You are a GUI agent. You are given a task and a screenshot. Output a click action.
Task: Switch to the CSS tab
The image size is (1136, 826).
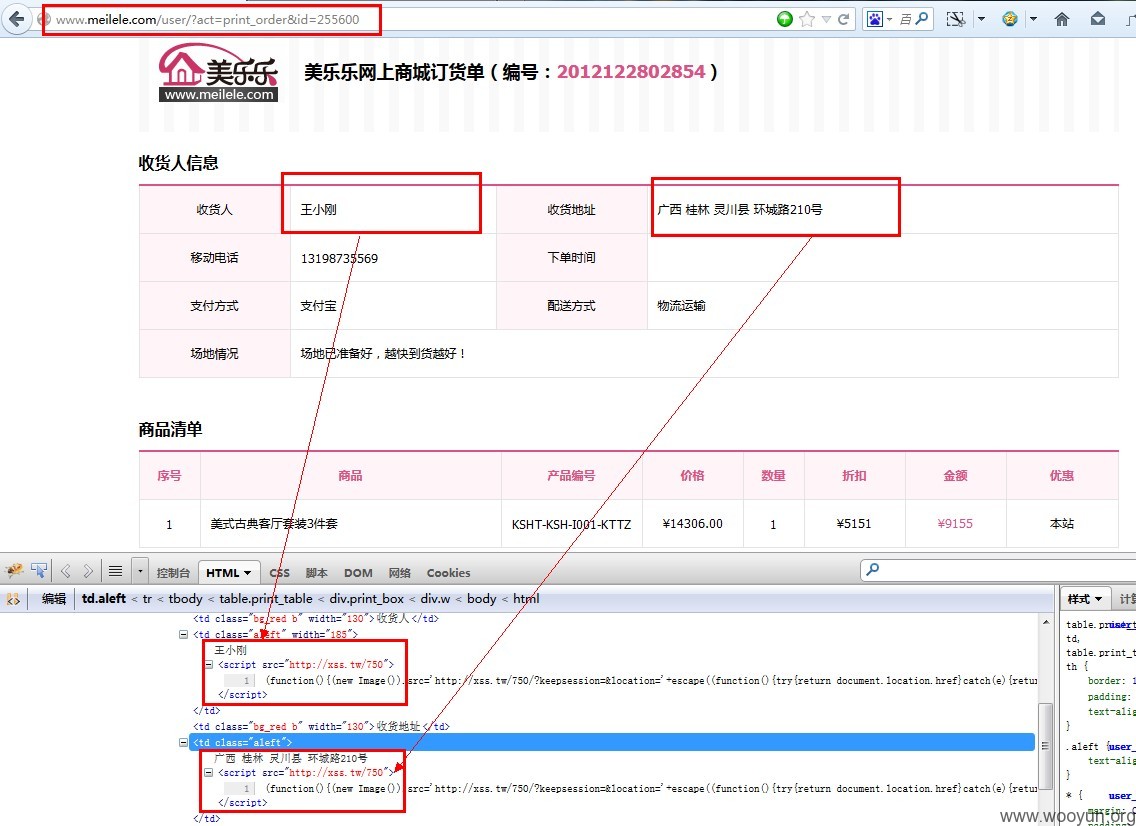[x=280, y=572]
